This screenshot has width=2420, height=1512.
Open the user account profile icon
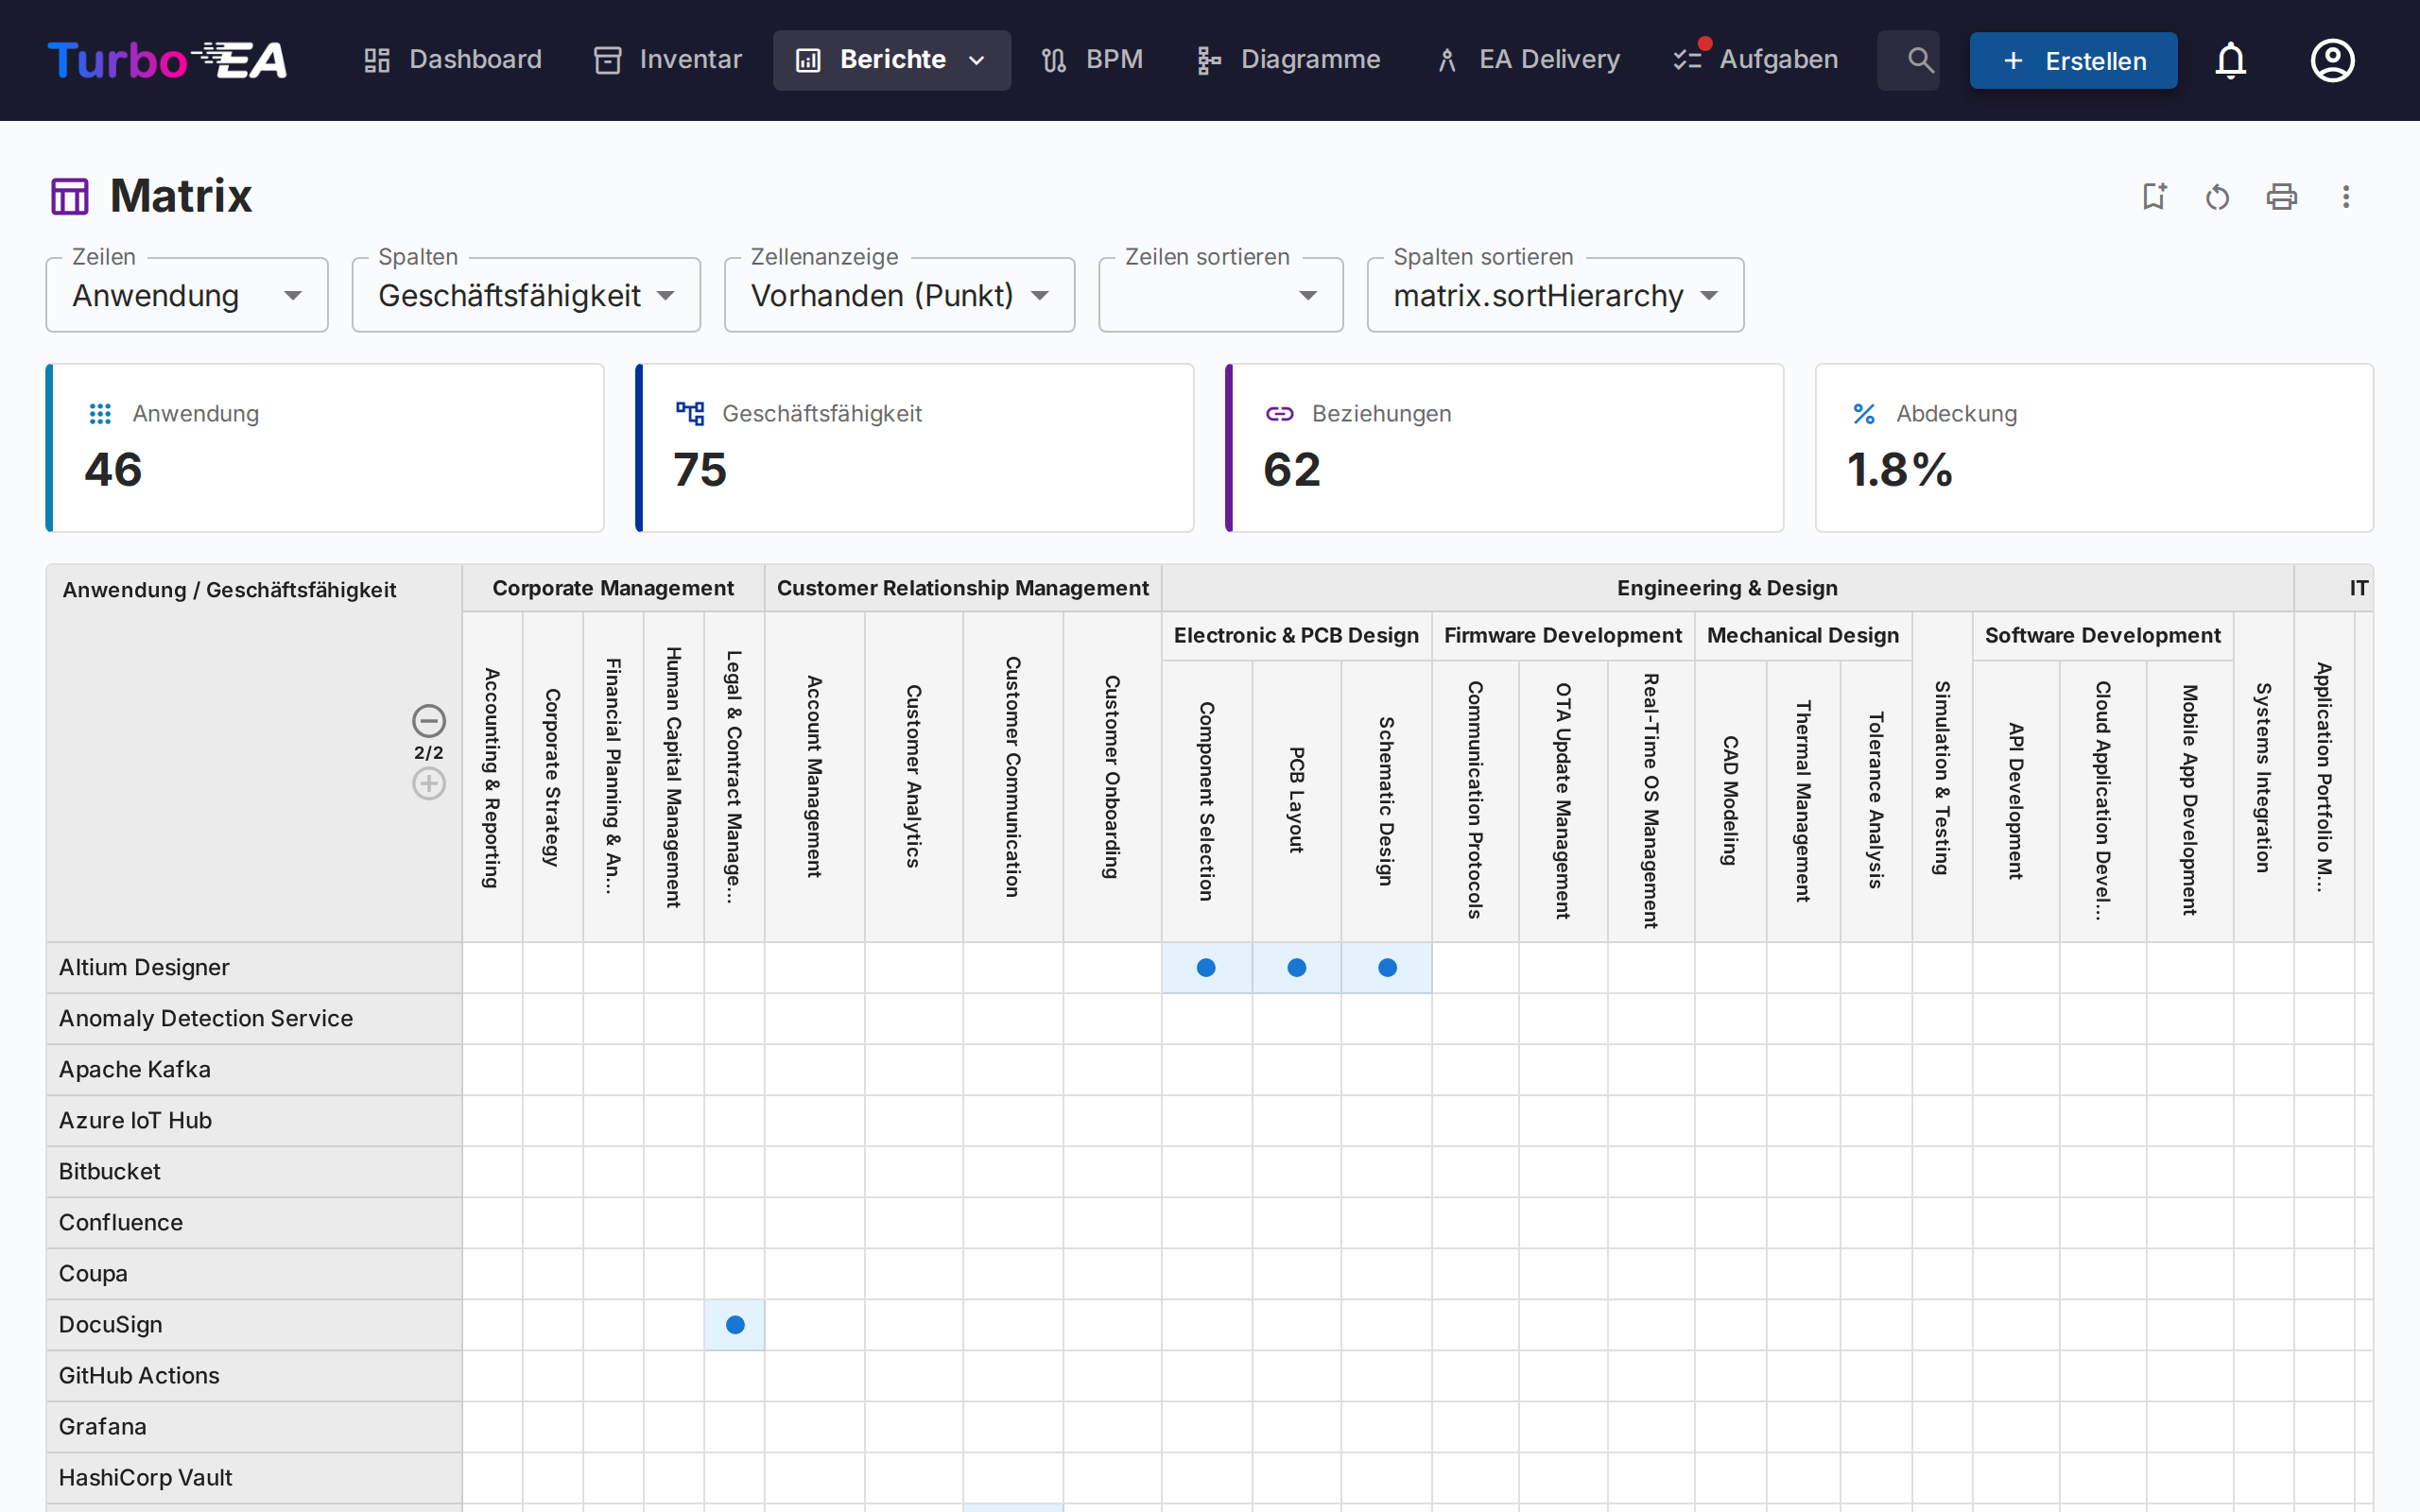(2332, 60)
